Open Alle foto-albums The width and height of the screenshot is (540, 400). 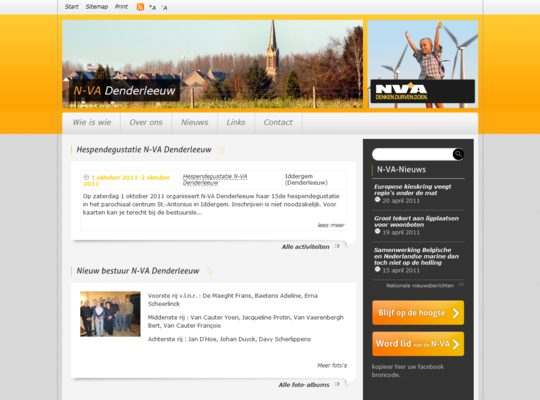[x=304, y=384]
